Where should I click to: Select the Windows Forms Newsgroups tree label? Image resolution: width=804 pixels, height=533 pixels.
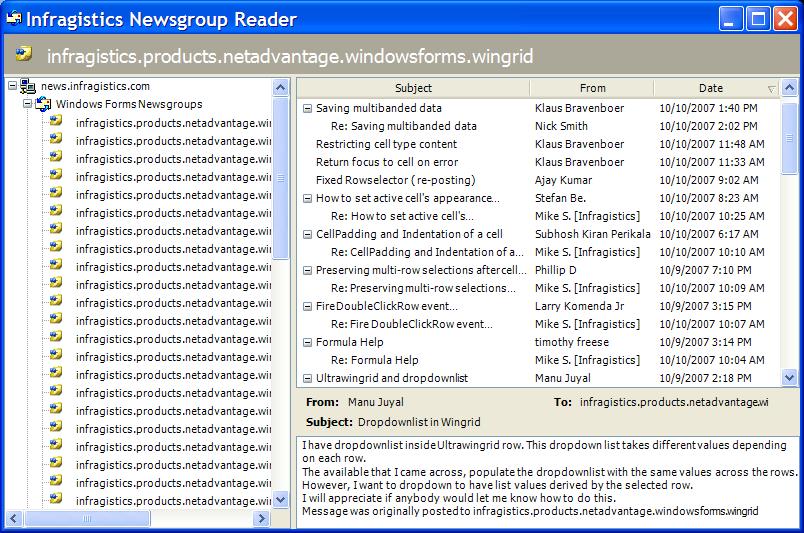tap(129, 104)
